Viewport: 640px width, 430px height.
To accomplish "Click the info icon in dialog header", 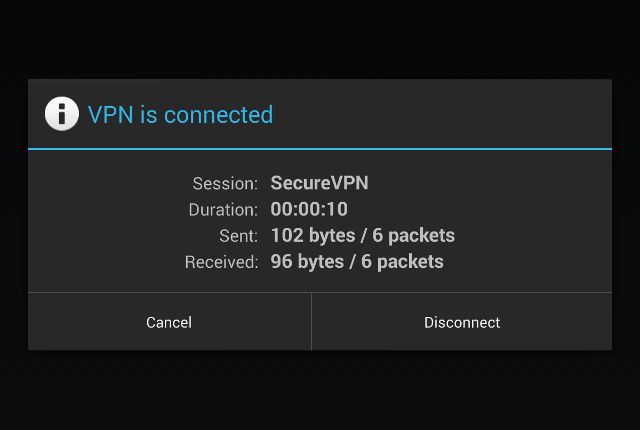I will (x=61, y=114).
